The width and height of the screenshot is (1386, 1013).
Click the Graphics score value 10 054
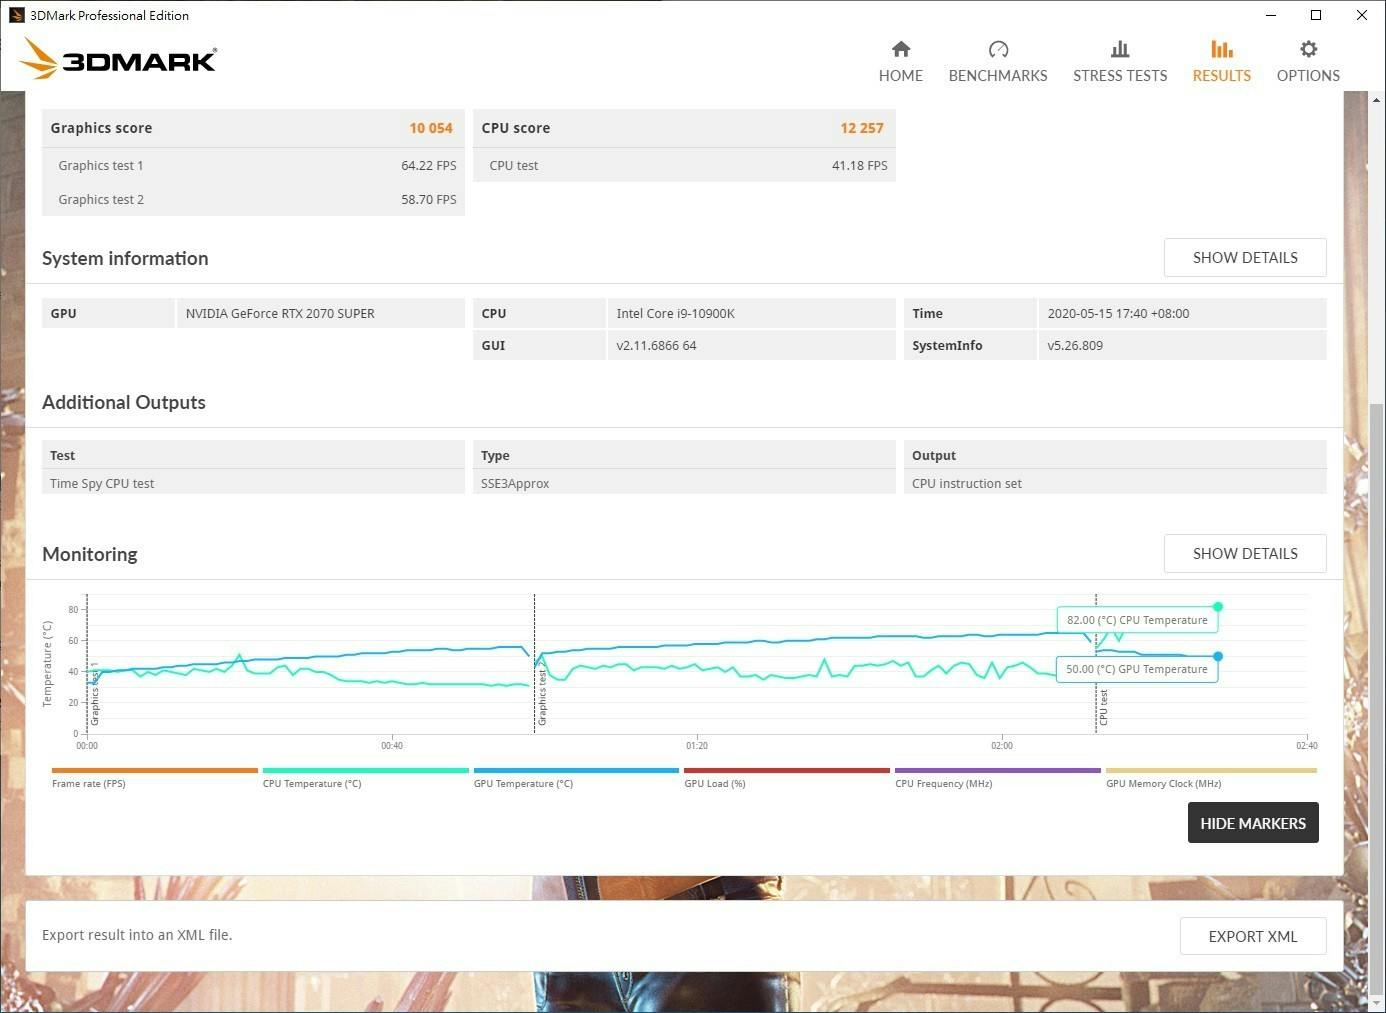tap(431, 128)
